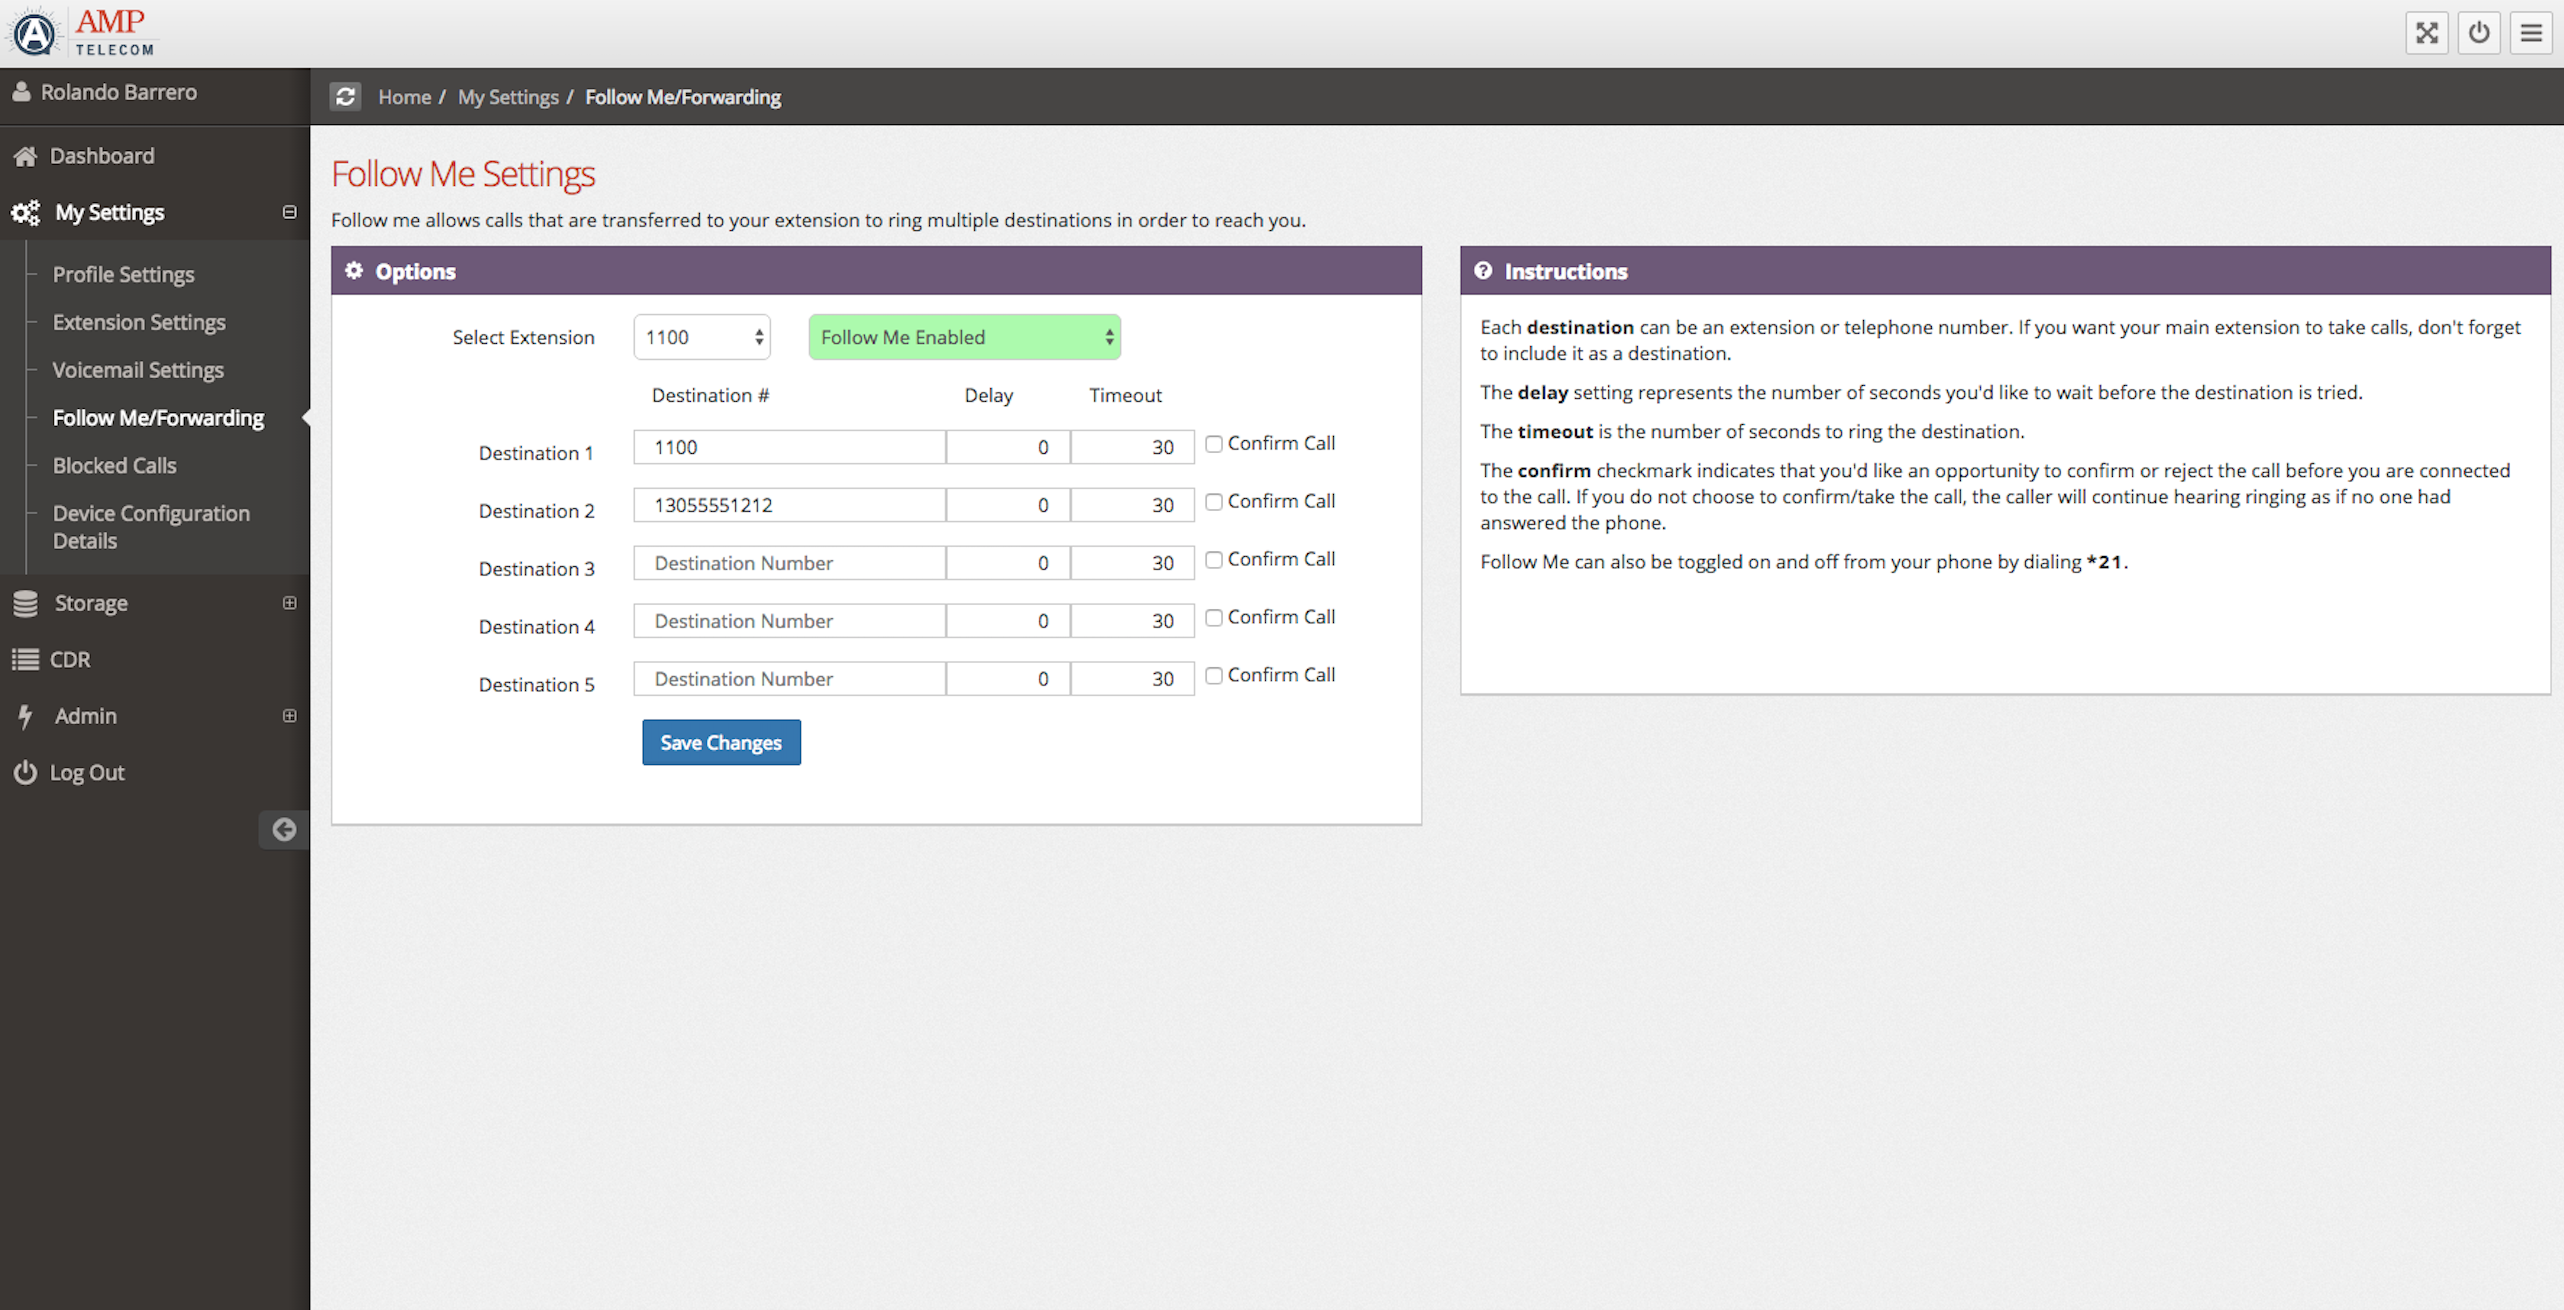Open the Select Extension 1100 dropdown

point(702,337)
